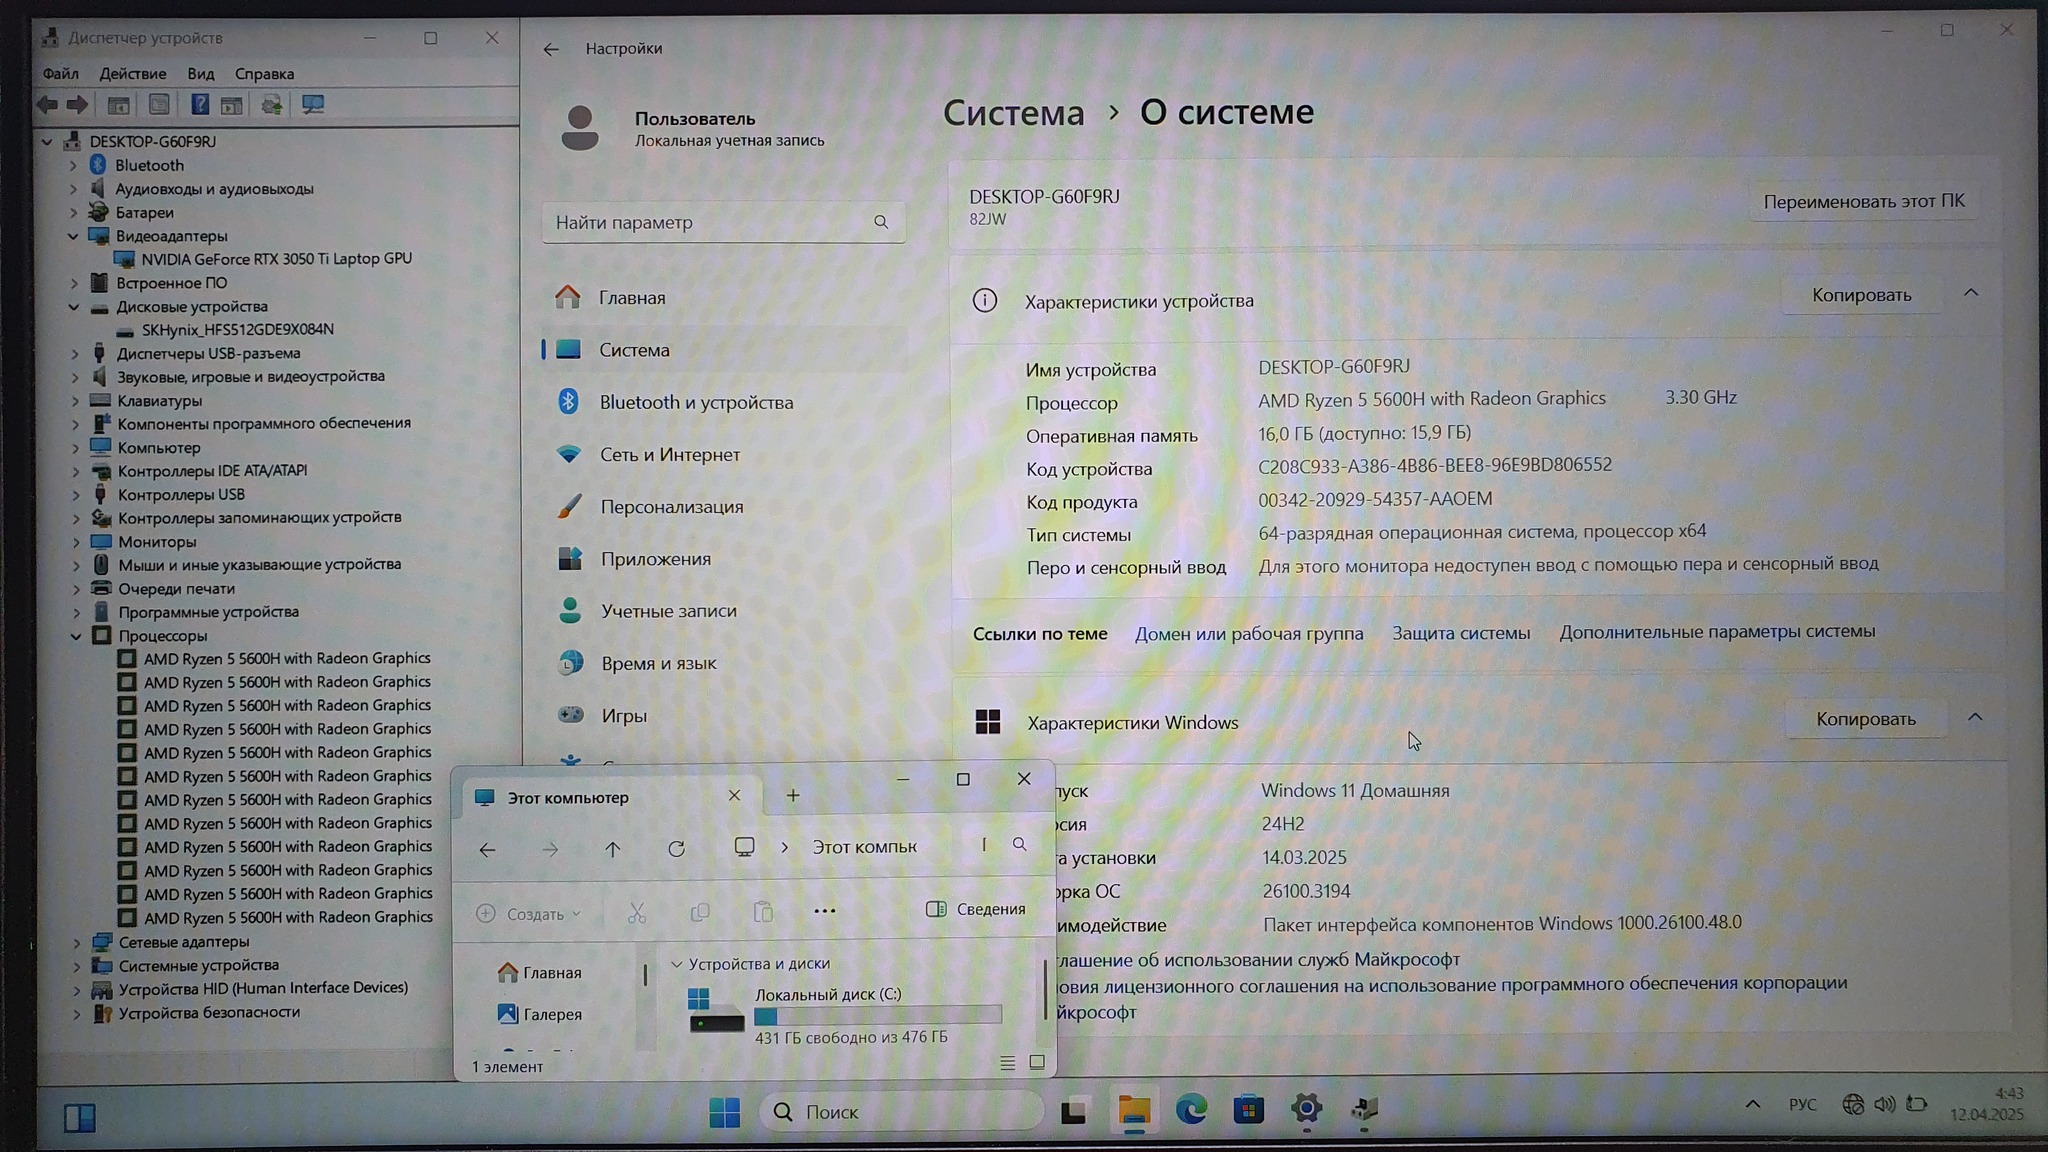Image resolution: width=2048 pixels, height=1152 pixels.
Task: Open Microsoft Edge from the taskbar
Action: 1190,1110
